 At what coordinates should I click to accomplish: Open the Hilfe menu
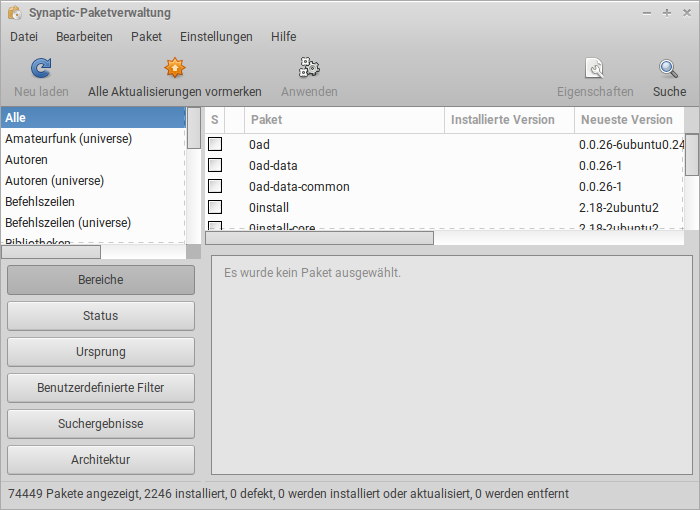283,36
